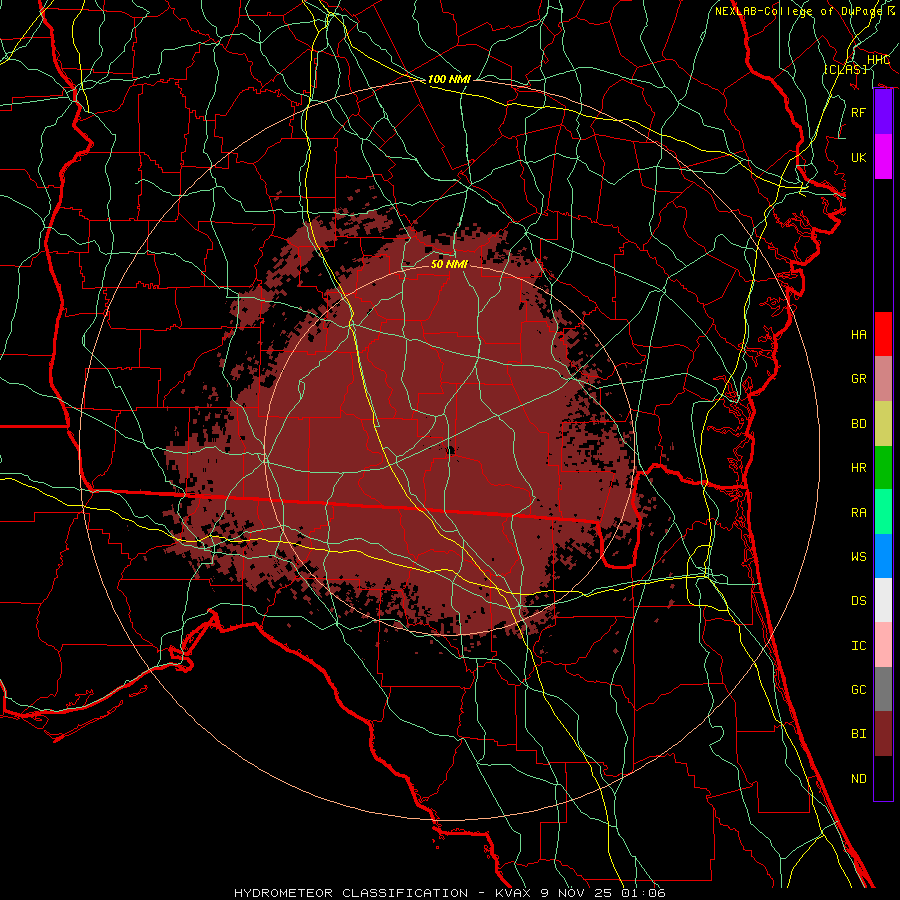Image resolution: width=900 pixels, height=900 pixels.
Task: Click the IC legend label
Action: tap(858, 646)
